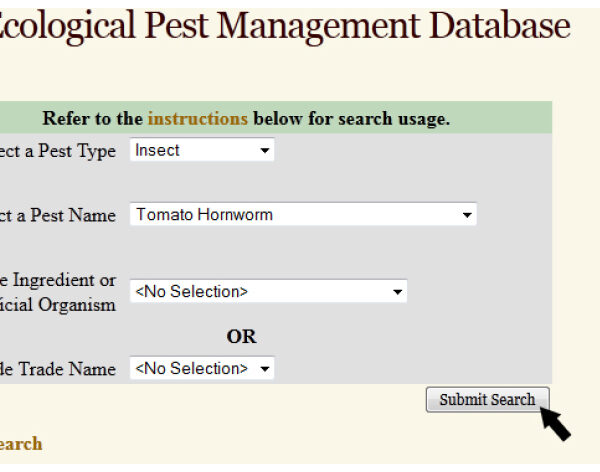Image resolution: width=600 pixels, height=472 pixels.
Task: Click the Ecological Pest Management Database heading
Action: pyautogui.click(x=285, y=26)
